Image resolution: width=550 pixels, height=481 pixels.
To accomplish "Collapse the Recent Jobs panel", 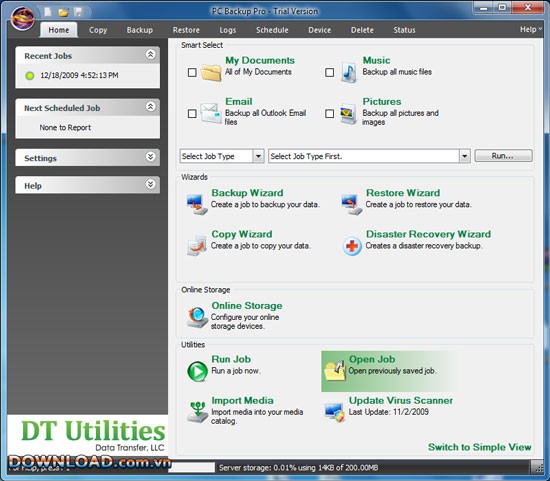I will coord(150,54).
